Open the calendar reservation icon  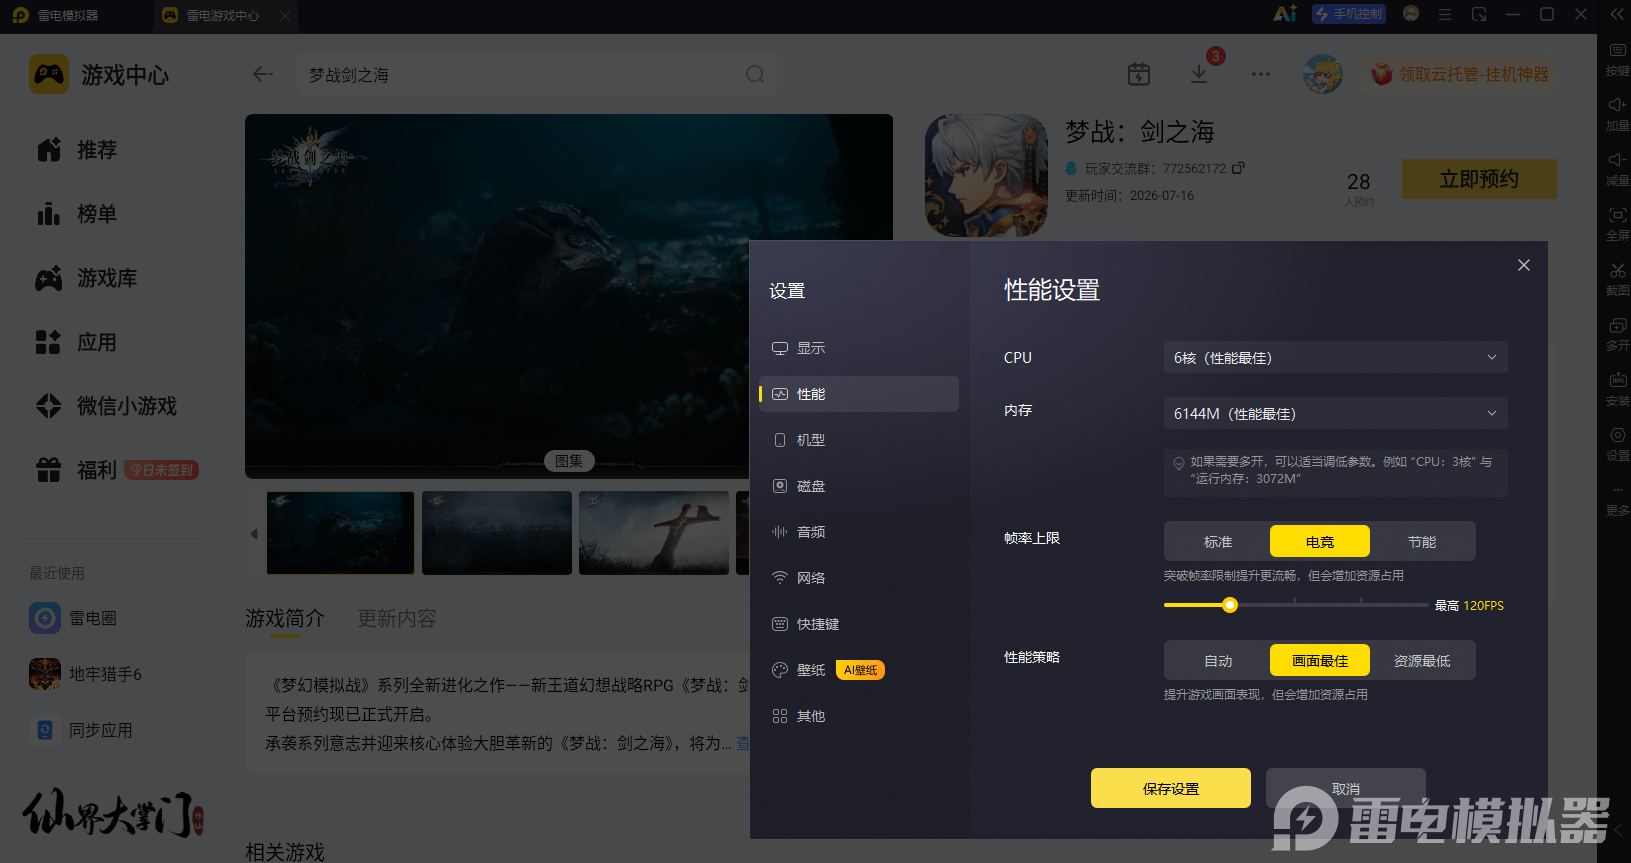1139,74
